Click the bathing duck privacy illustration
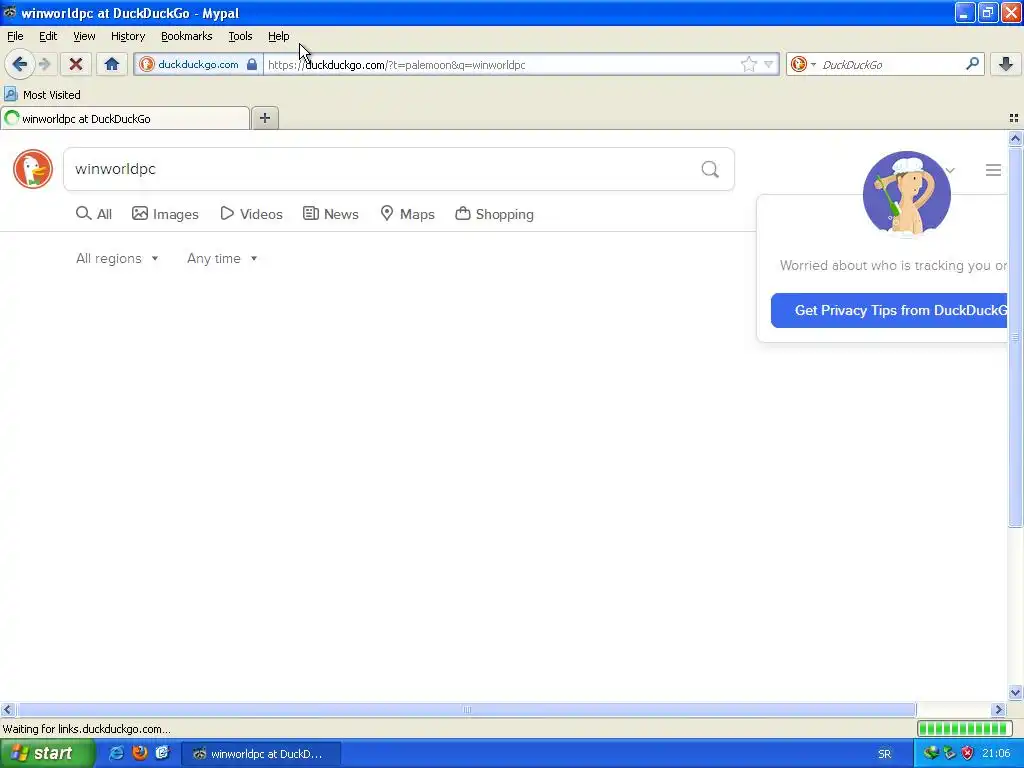 pyautogui.click(x=906, y=193)
